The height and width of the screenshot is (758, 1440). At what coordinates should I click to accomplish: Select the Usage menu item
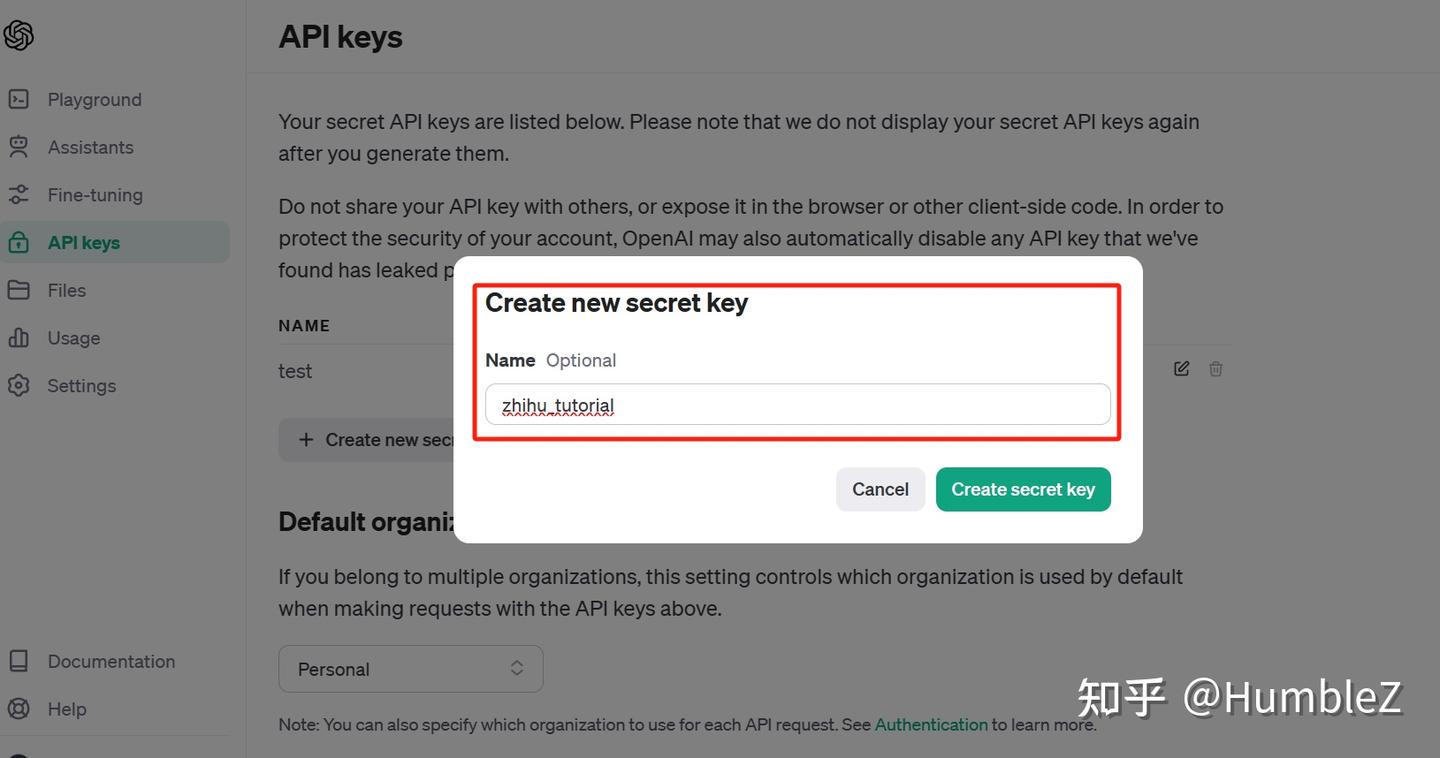tap(74, 338)
